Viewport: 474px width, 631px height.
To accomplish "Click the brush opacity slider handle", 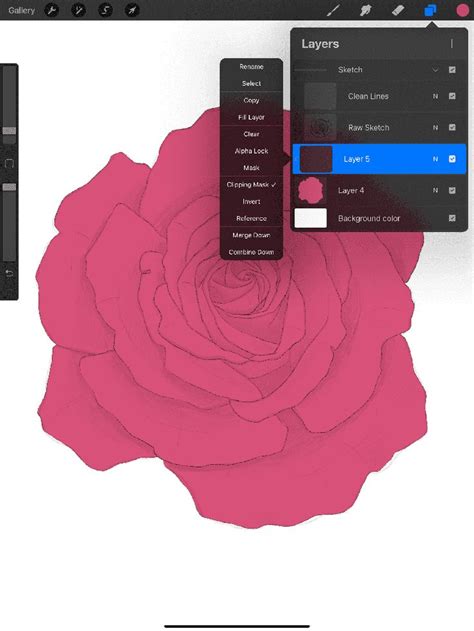I will (9, 187).
